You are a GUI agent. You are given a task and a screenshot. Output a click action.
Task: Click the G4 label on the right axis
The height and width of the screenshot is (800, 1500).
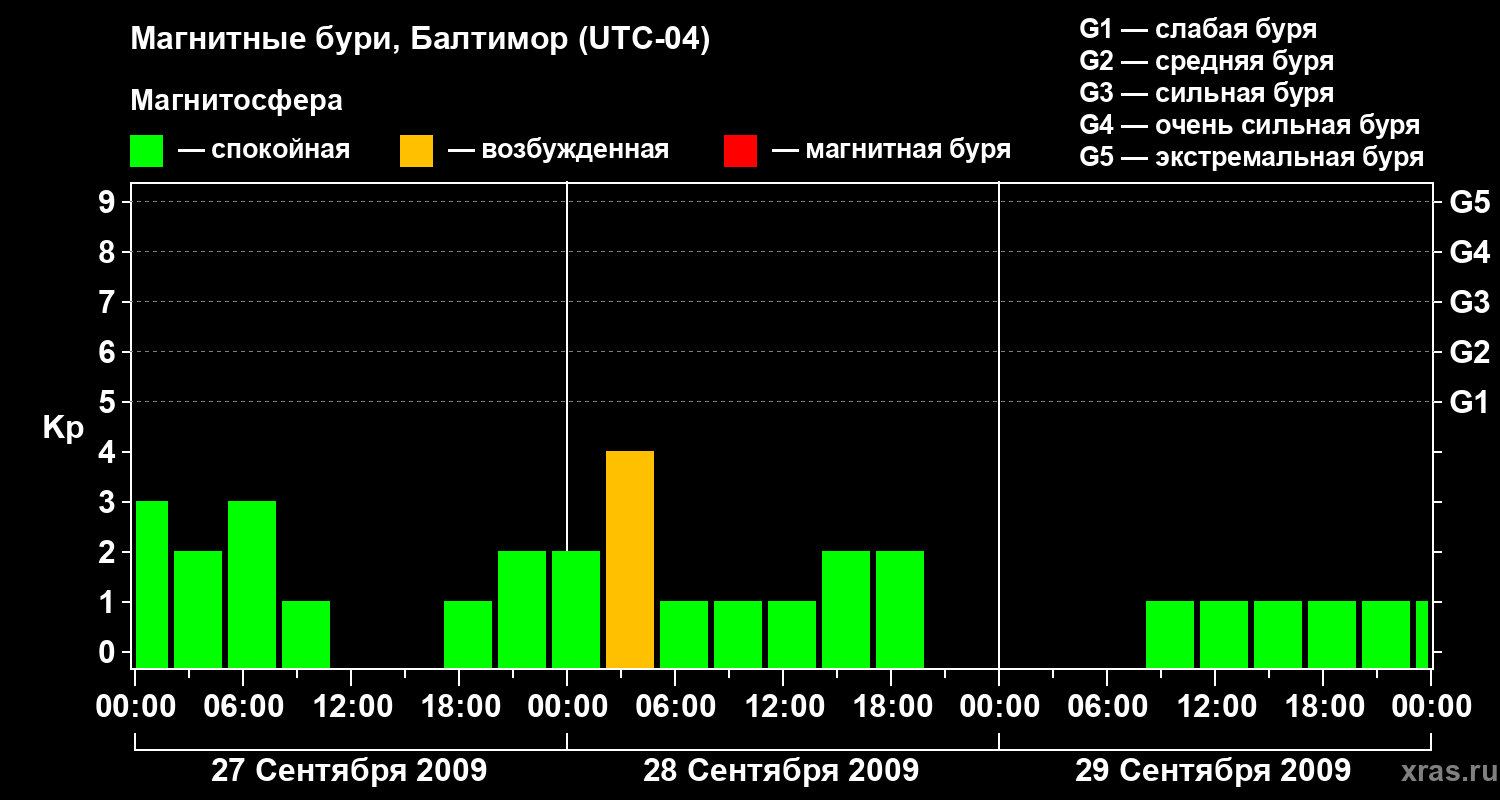(x=1469, y=252)
